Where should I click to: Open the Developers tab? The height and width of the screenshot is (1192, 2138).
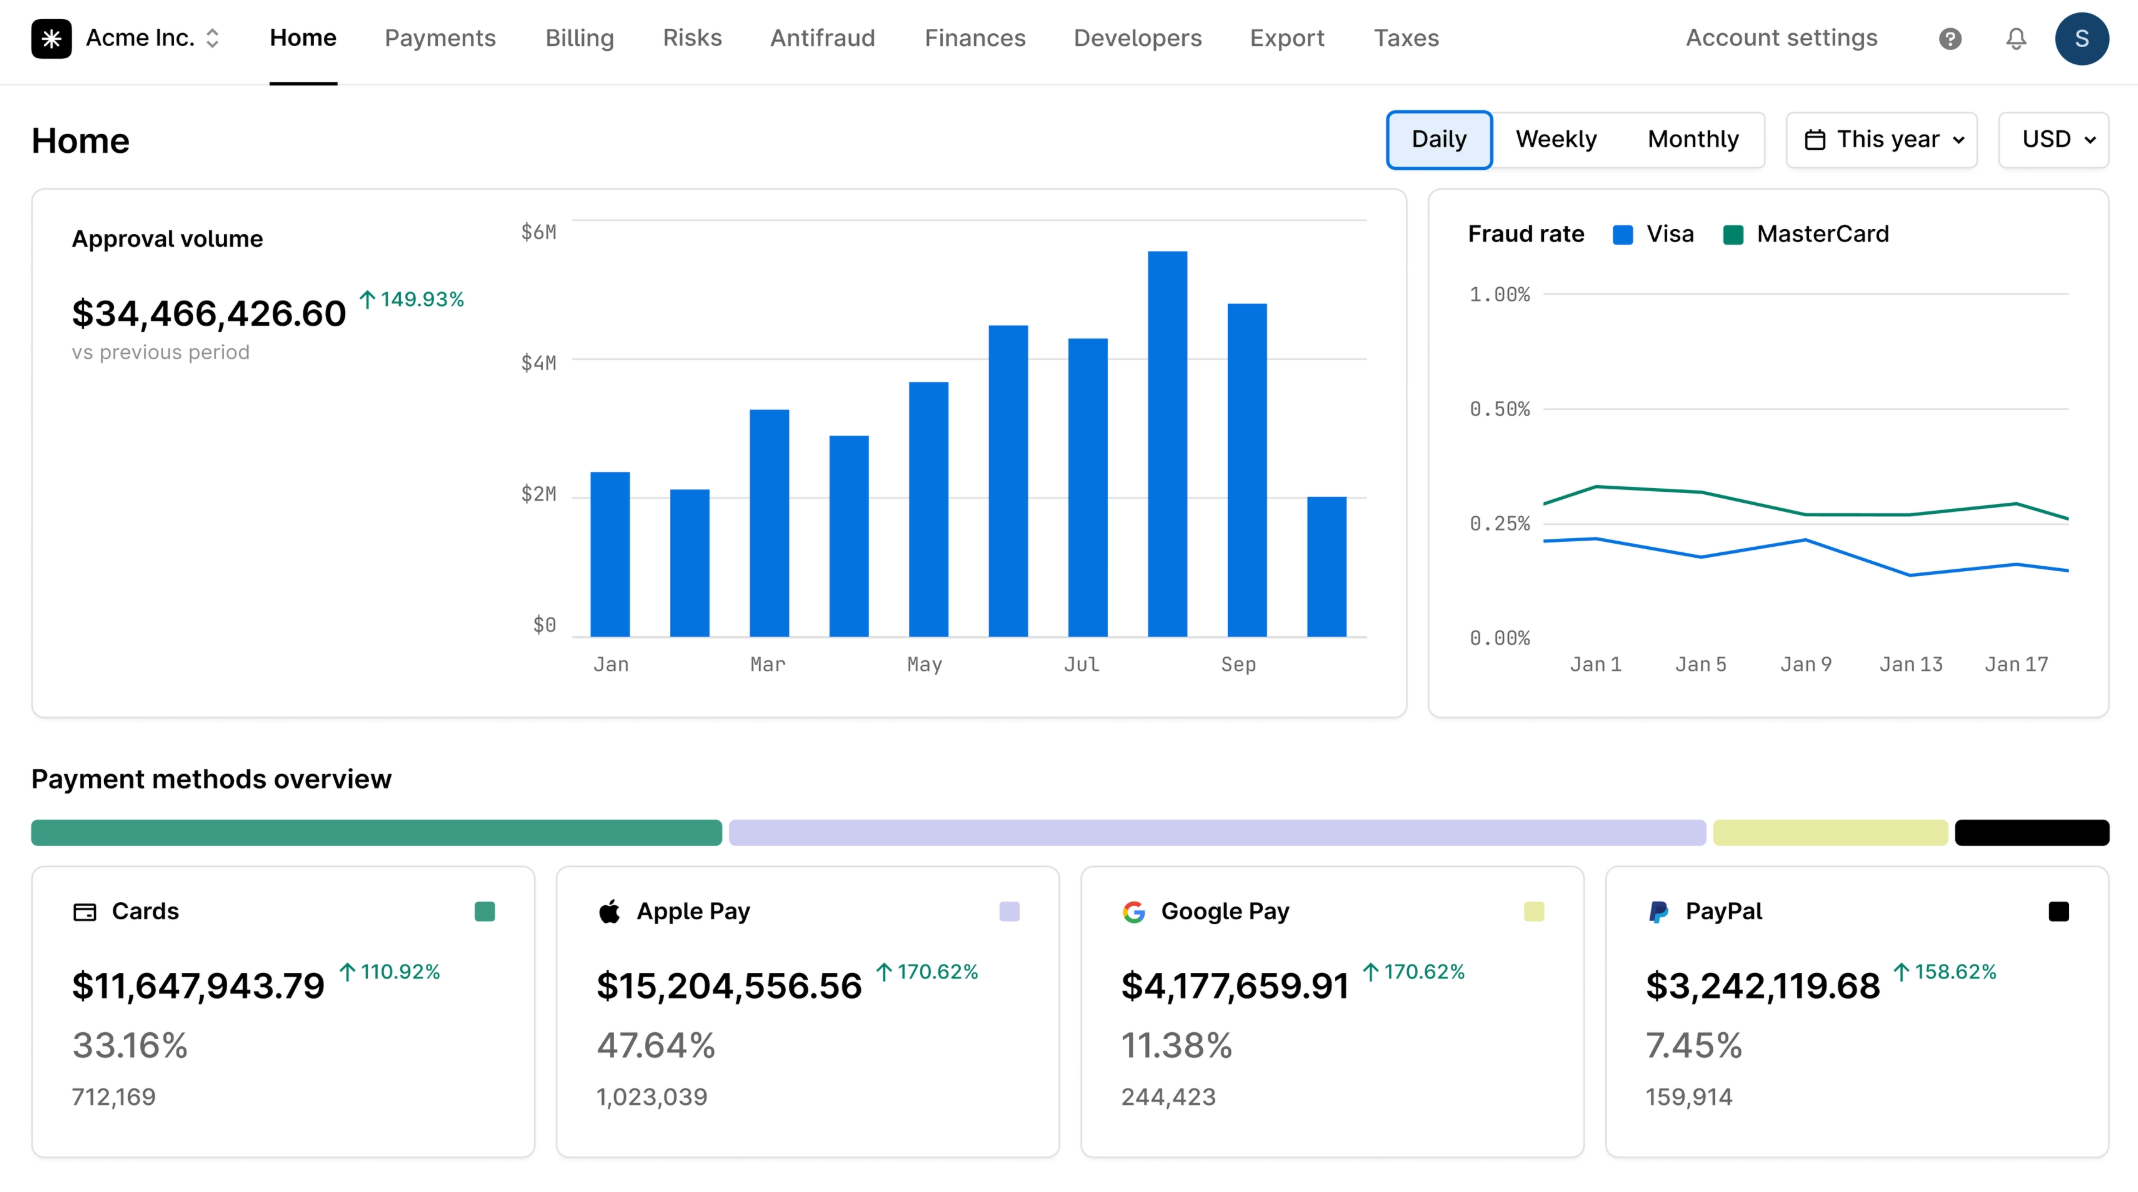[x=1138, y=39]
